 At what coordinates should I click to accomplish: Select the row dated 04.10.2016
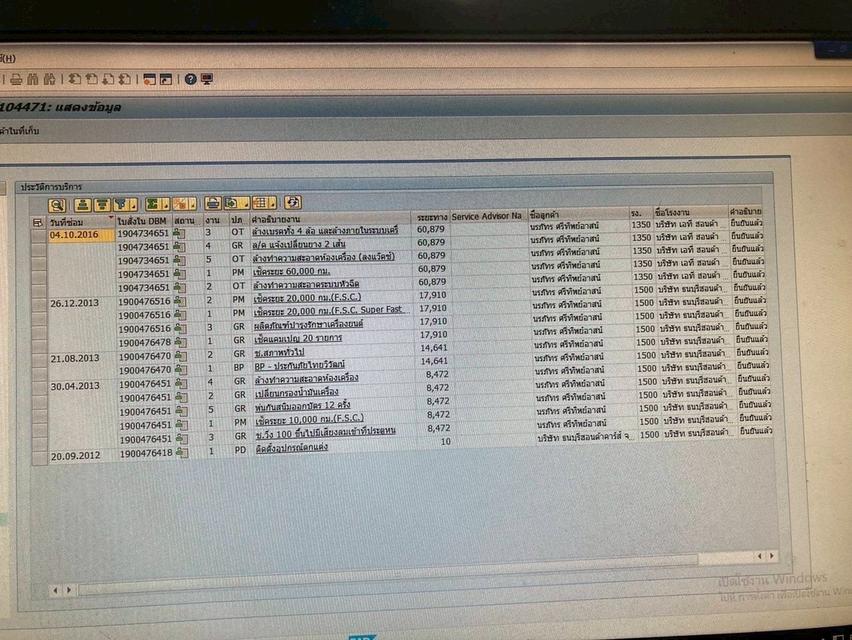pos(38,234)
